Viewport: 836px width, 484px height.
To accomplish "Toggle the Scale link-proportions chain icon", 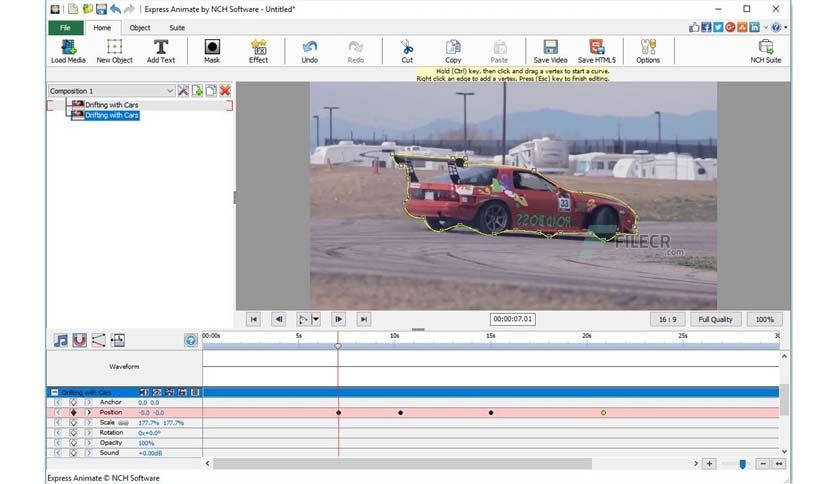I will click(123, 423).
